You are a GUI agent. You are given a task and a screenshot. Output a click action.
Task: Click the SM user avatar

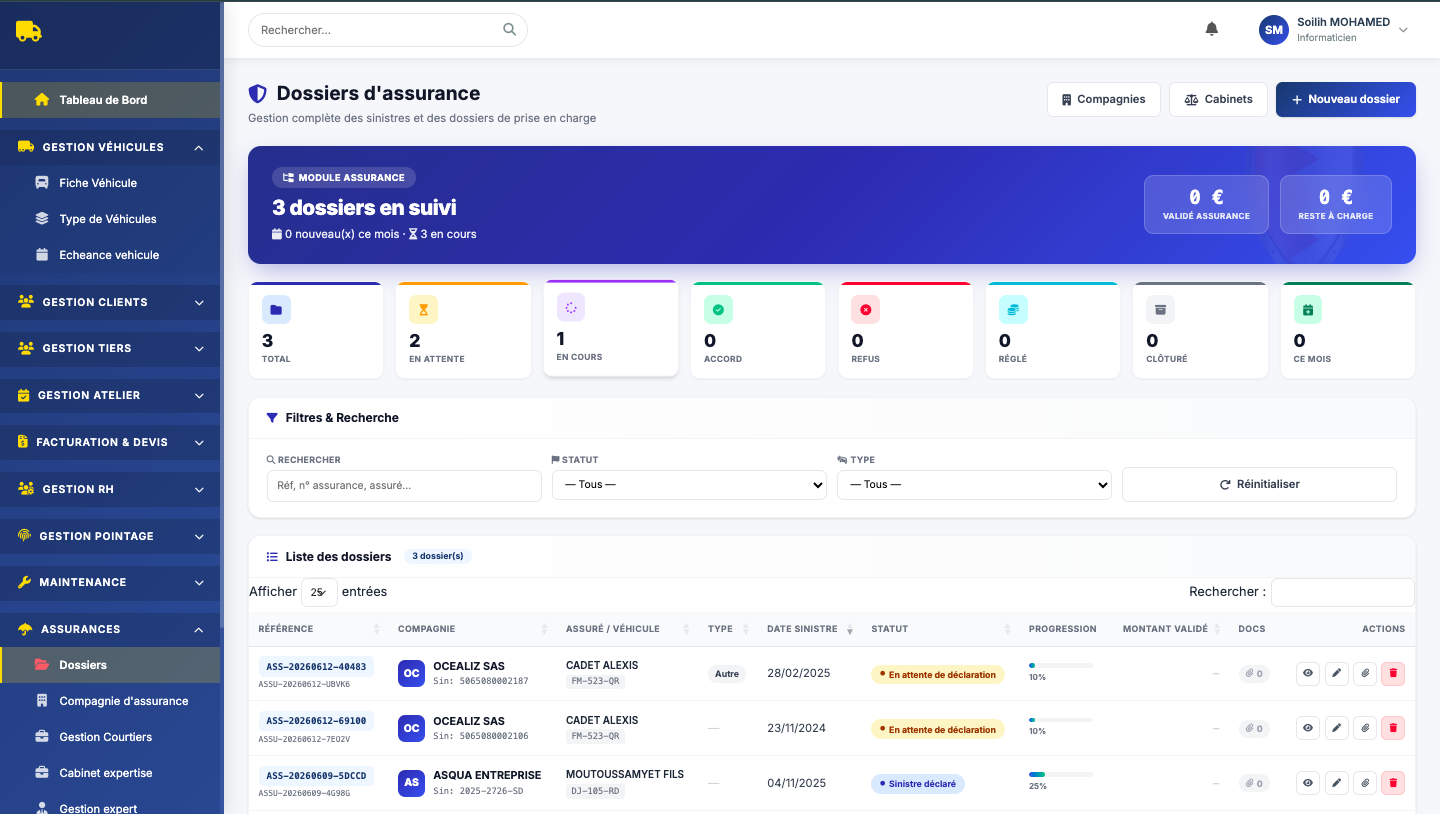point(1274,30)
